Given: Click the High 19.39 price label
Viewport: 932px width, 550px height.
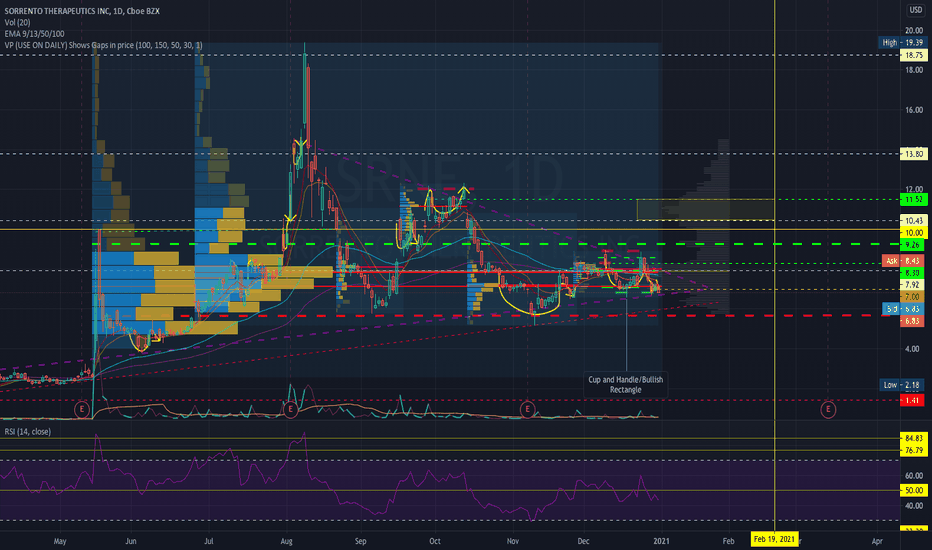Looking at the screenshot, I should [x=903, y=42].
